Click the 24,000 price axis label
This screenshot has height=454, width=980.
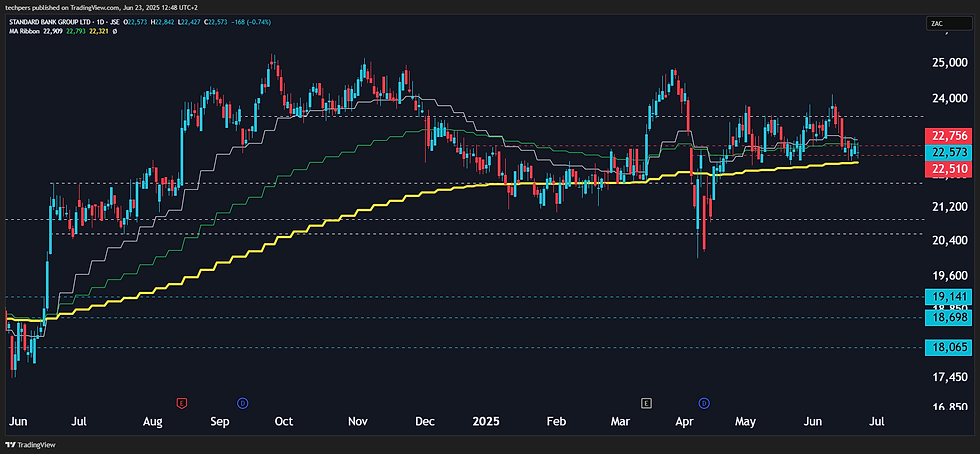949,99
